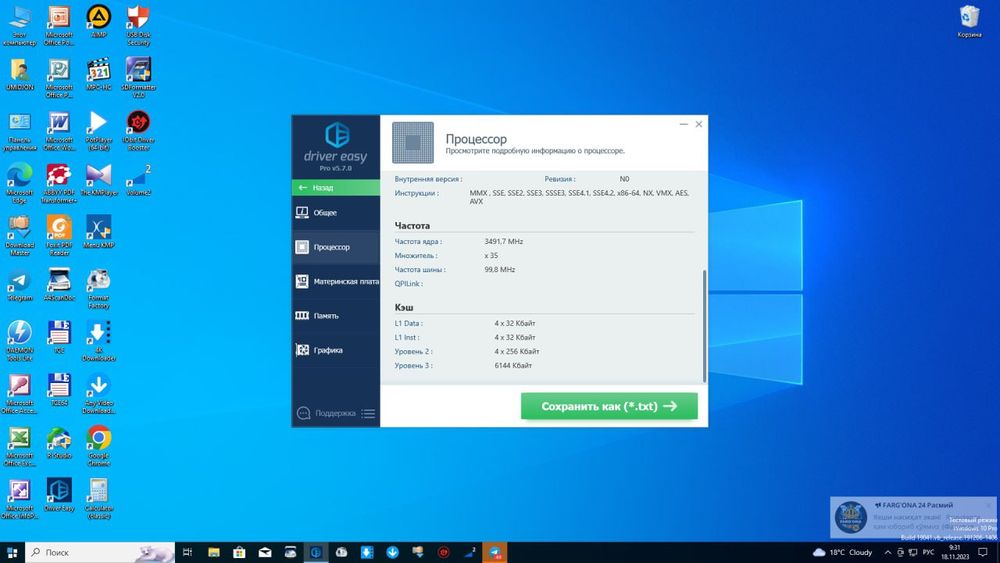Select MPC-HC desktop icon
This screenshot has height=563, width=1000.
click(98, 73)
